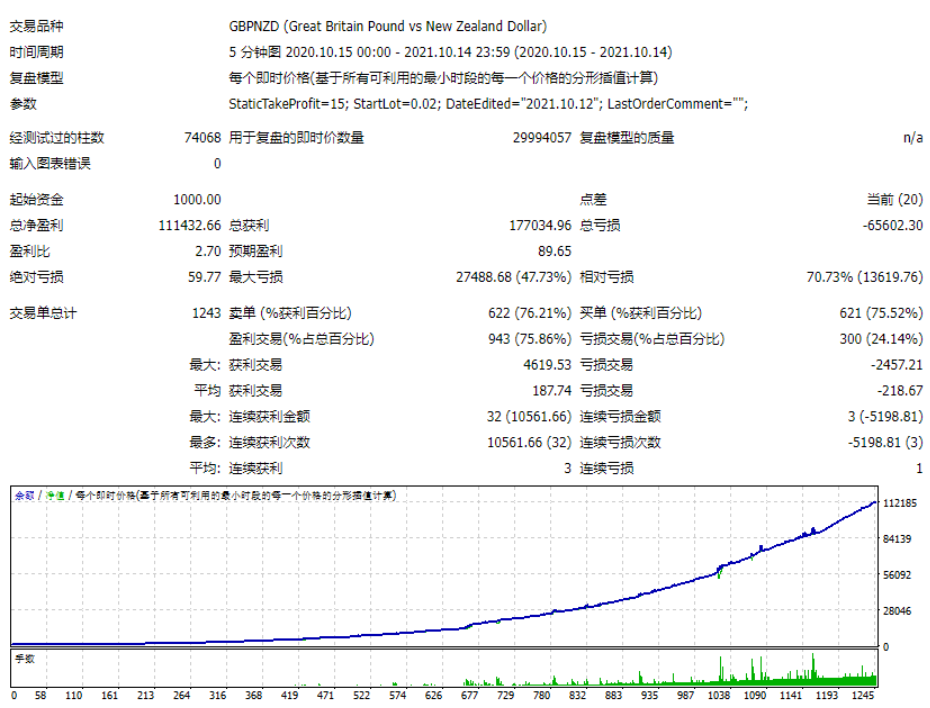Image resolution: width=930 pixels, height=708 pixels.
Task: Click the absolute drawdown value 59.77
Action: click(x=205, y=277)
